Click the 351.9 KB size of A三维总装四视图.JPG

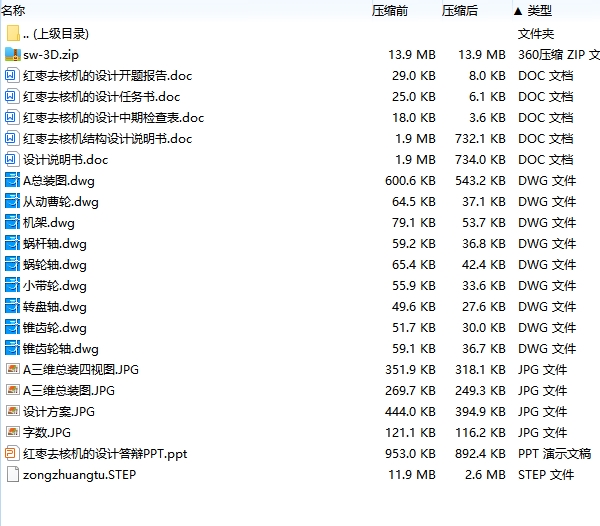[x=410, y=370]
